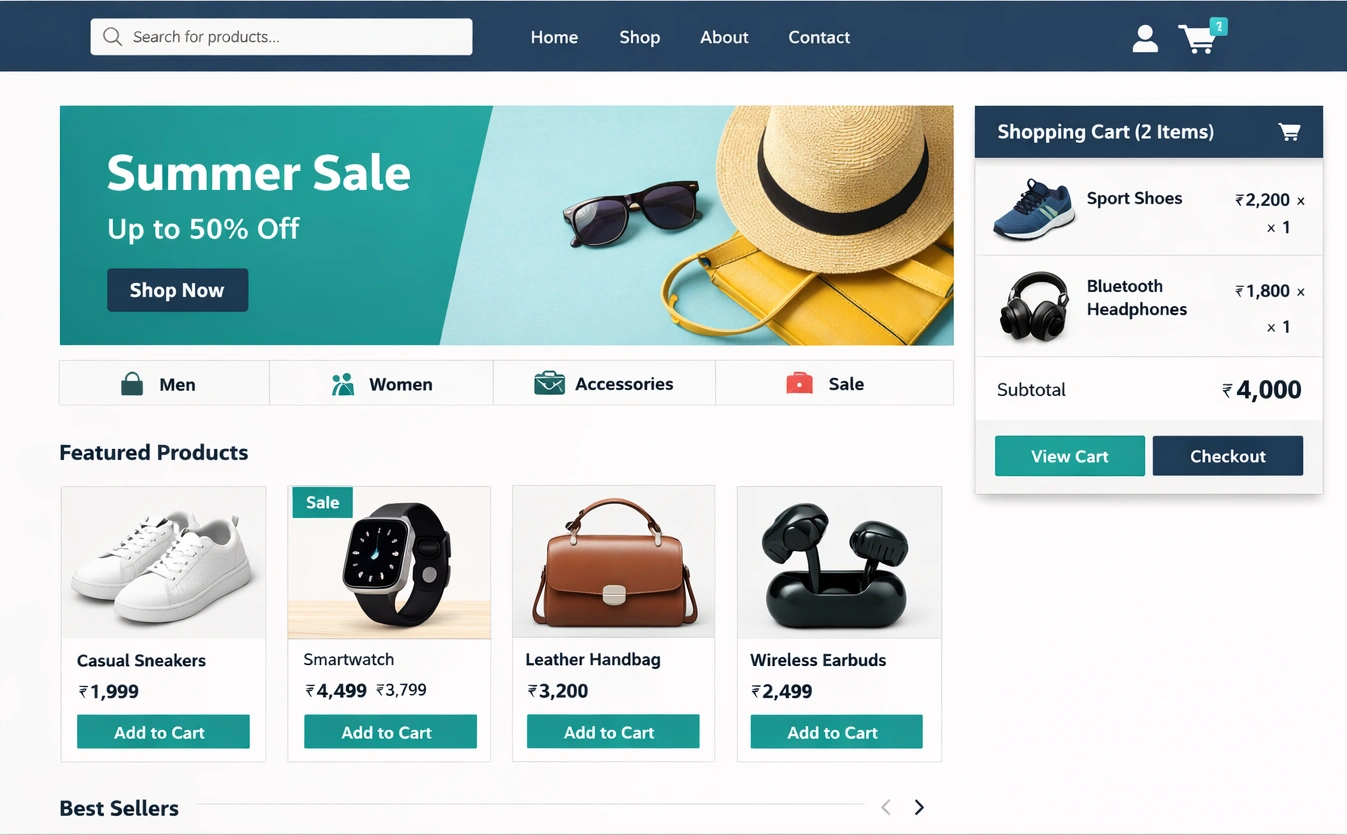Screen dimensions: 1347x835
Task: Click the Smartwatch product thumbnail
Action: [389, 563]
